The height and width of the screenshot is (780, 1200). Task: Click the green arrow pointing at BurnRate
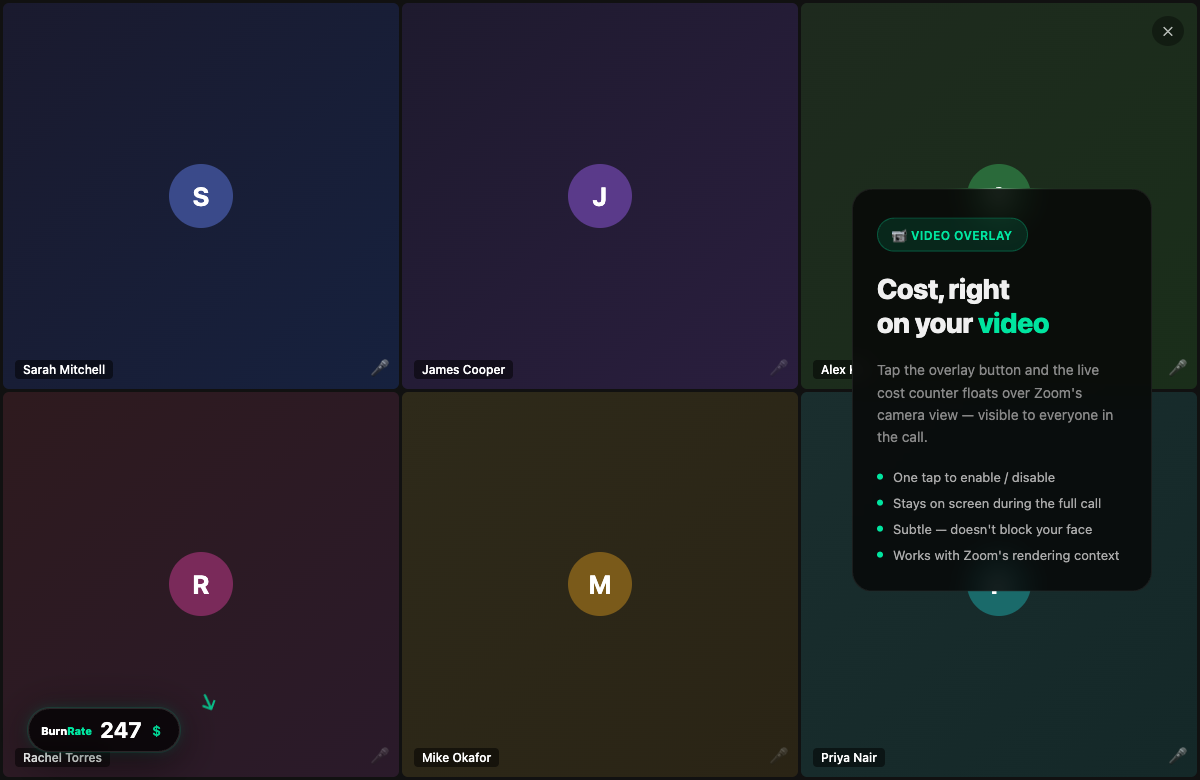click(208, 702)
